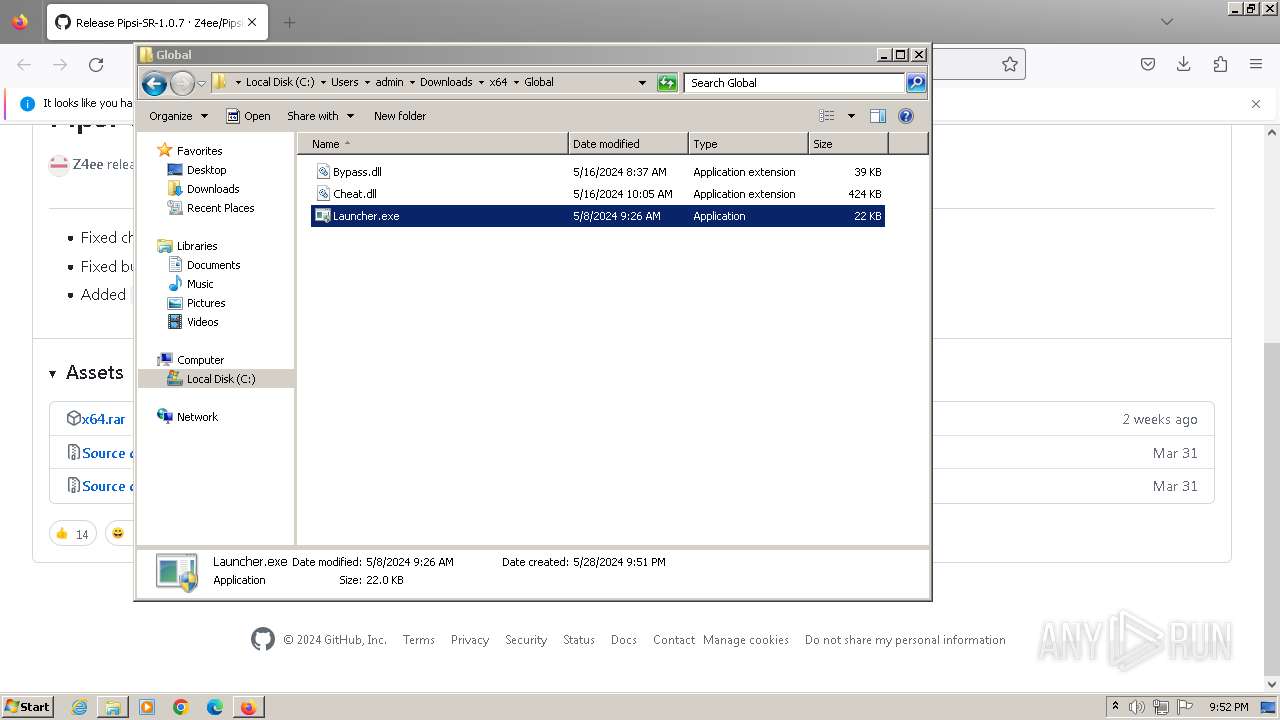Click Manage cookies in footer
The width and height of the screenshot is (1280, 720).
point(746,640)
